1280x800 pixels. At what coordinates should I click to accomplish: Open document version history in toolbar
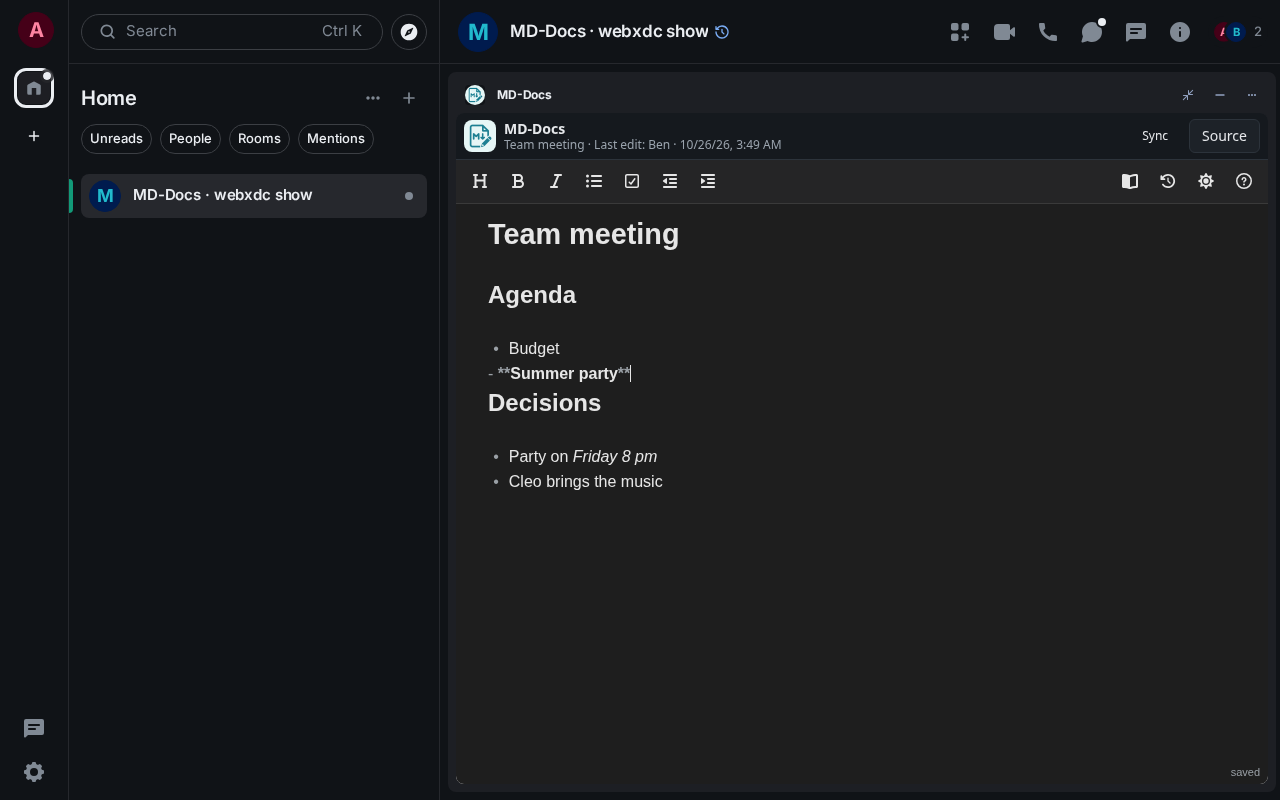(1168, 181)
